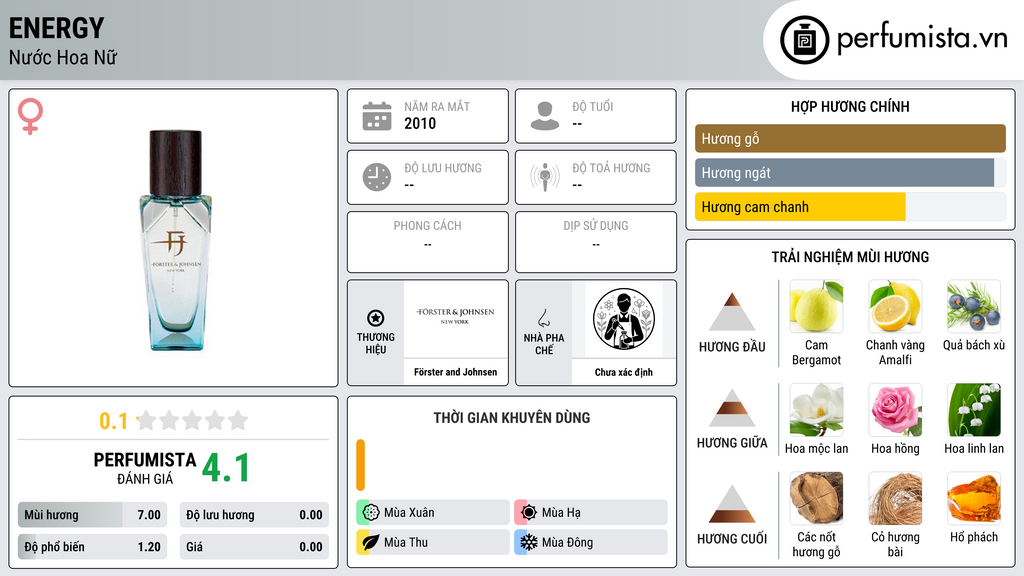This screenshot has width=1024, height=576.
Task: Click the Phong cách box
Action: [428, 242]
